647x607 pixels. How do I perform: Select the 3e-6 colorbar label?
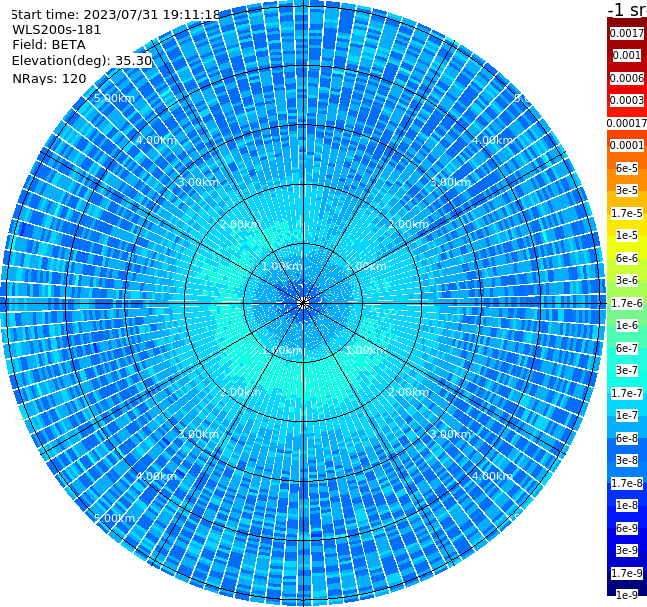[x=627, y=281]
